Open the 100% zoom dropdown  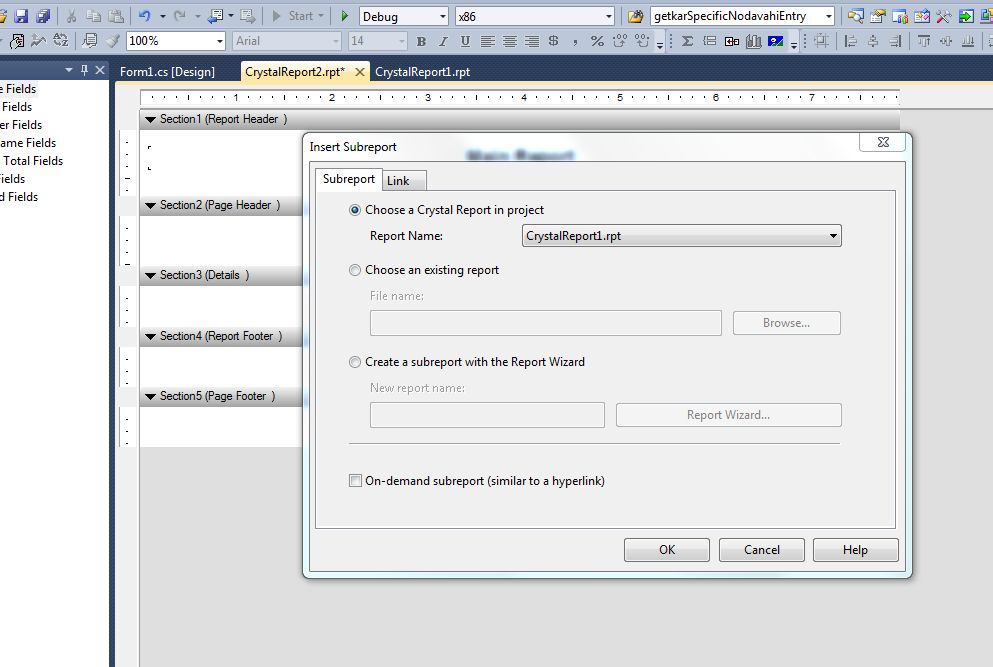pyautogui.click(x=175, y=41)
